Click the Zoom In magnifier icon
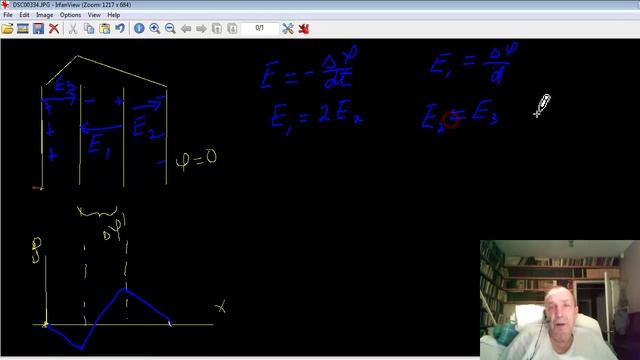Screen dimensions: 640x360 (x=155, y=29)
